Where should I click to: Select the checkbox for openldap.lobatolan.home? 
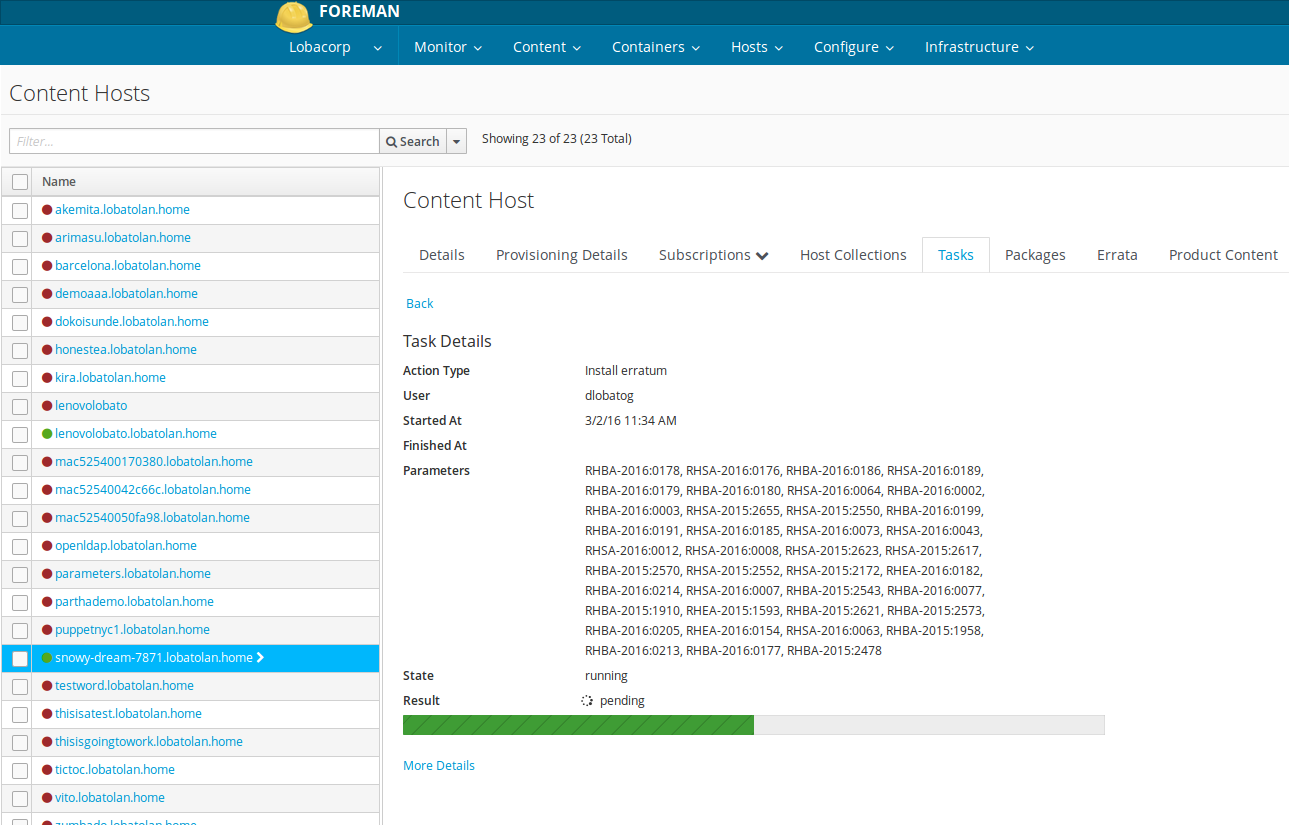(x=20, y=546)
